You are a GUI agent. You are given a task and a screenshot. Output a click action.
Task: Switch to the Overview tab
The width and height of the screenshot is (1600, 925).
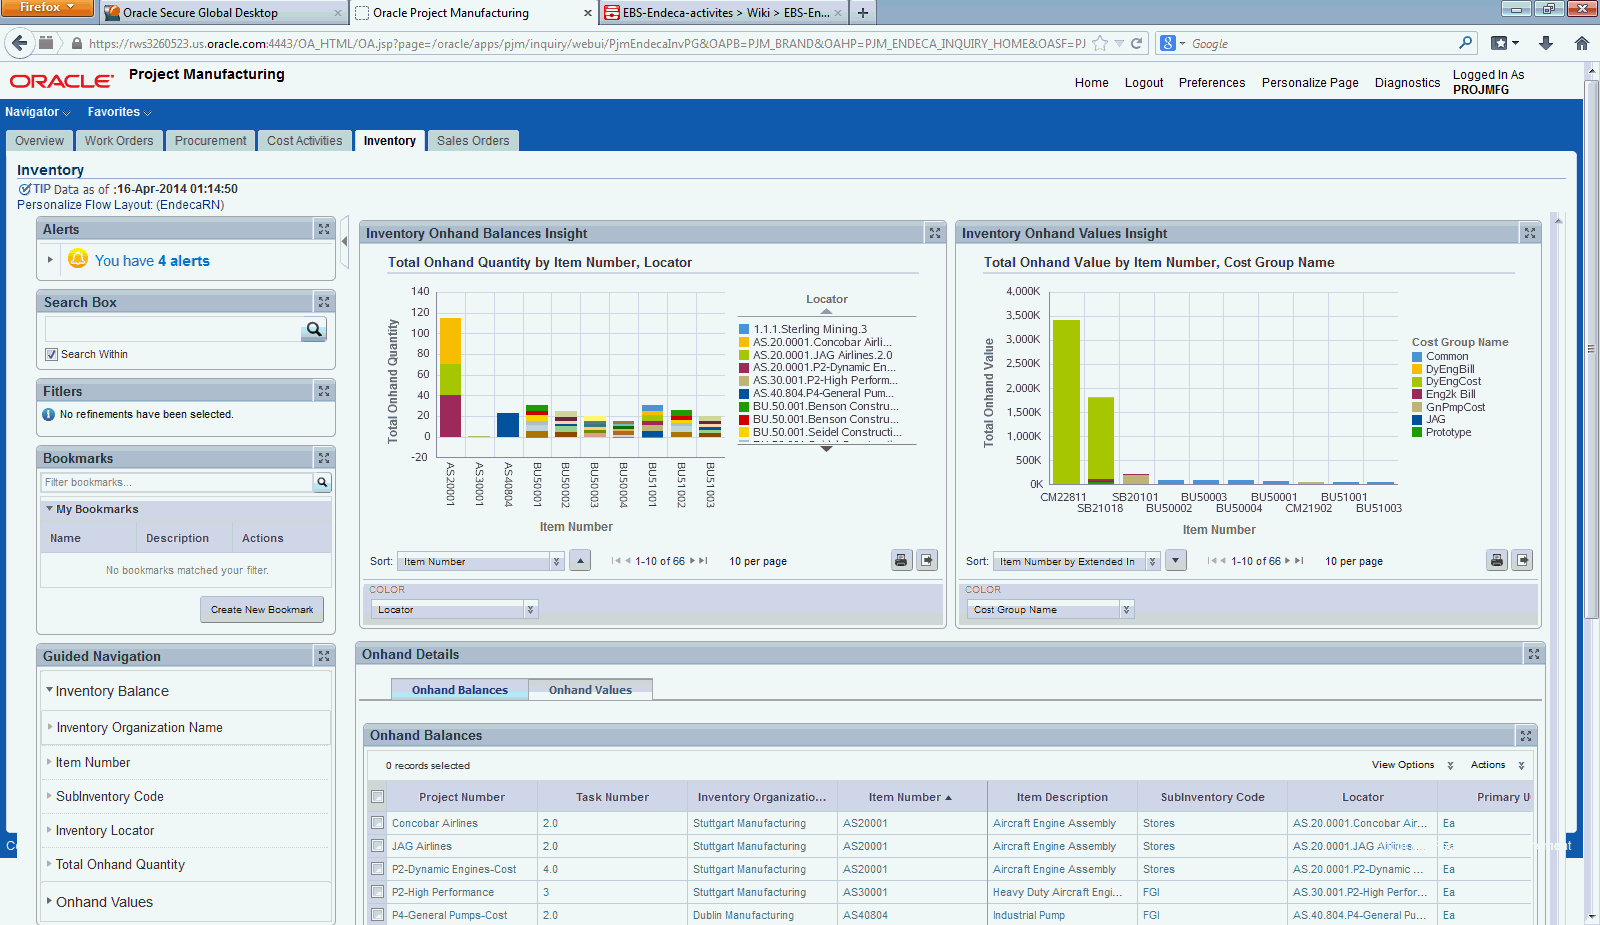(40, 141)
